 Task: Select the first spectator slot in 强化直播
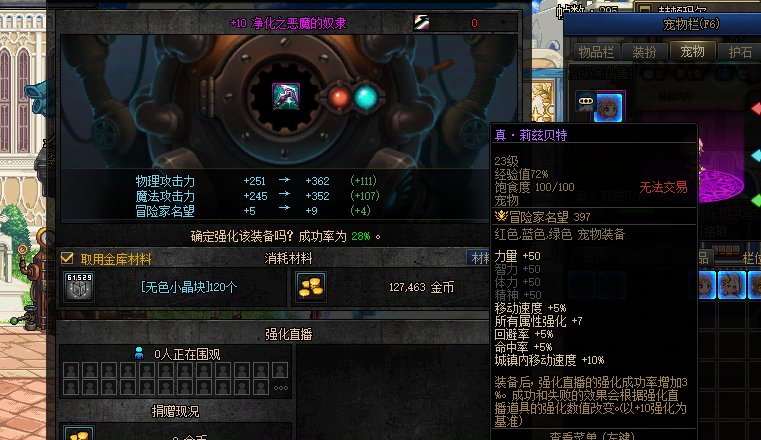[71, 371]
